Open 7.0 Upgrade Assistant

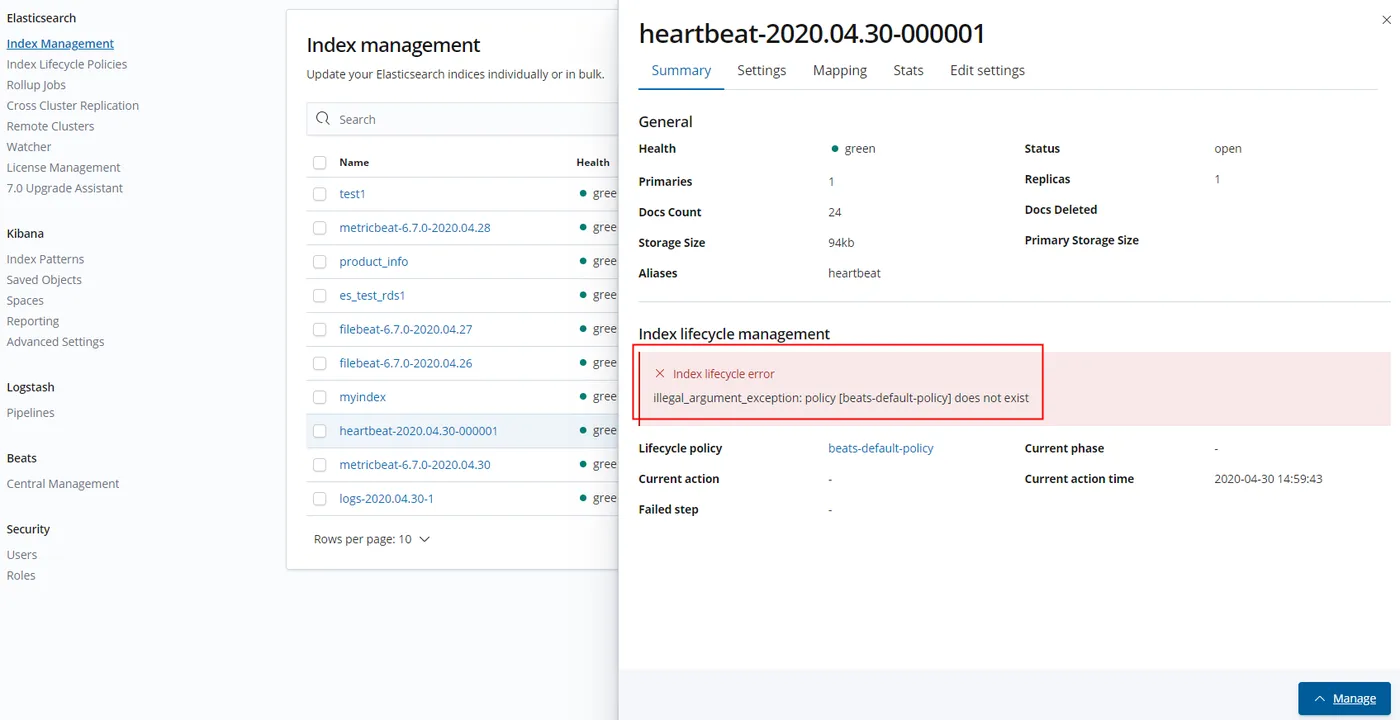click(x=65, y=188)
